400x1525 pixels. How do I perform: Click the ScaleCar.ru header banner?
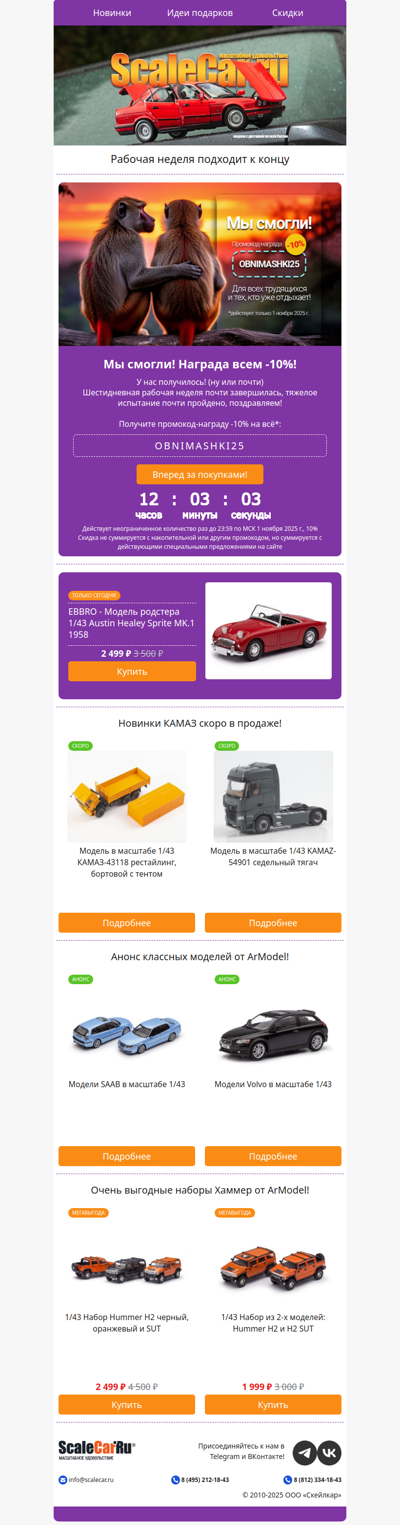point(200,86)
